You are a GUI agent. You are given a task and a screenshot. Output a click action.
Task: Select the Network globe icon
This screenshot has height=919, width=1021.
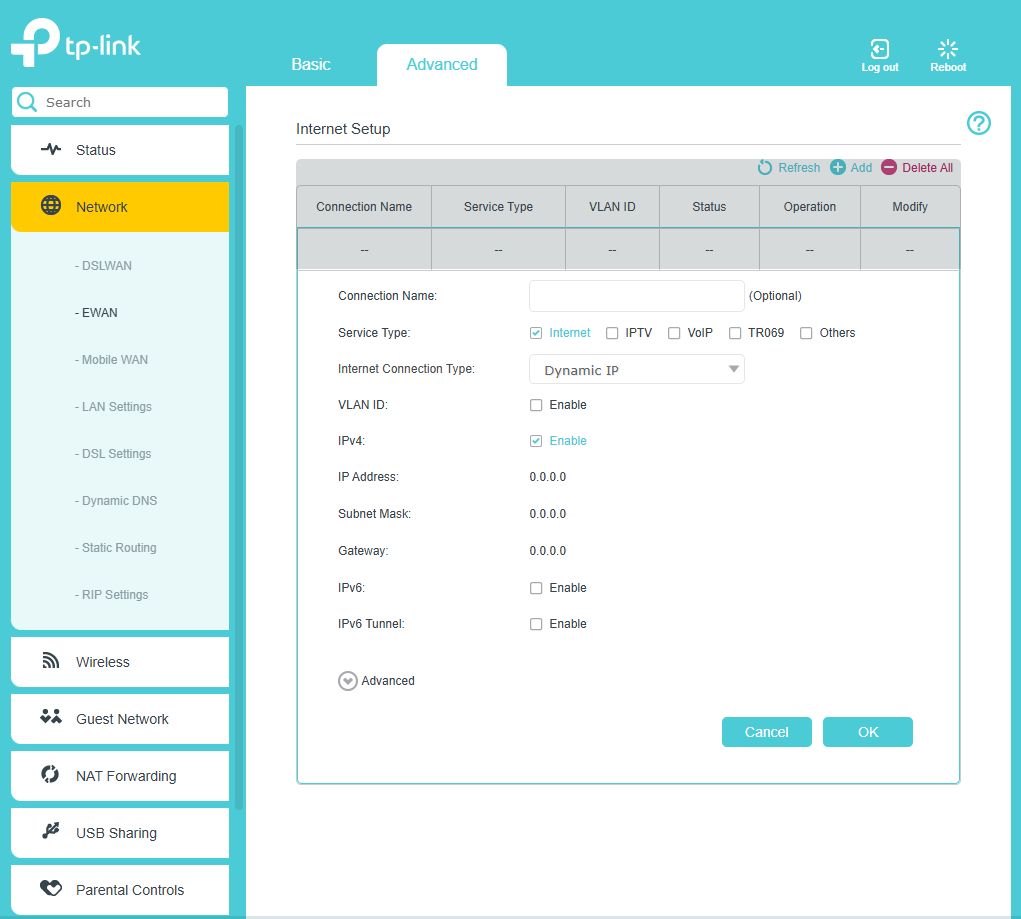(x=51, y=206)
